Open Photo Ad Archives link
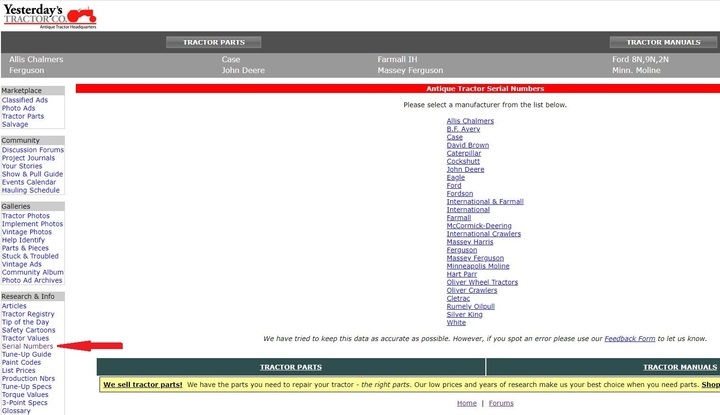The image size is (720, 415). point(32,280)
